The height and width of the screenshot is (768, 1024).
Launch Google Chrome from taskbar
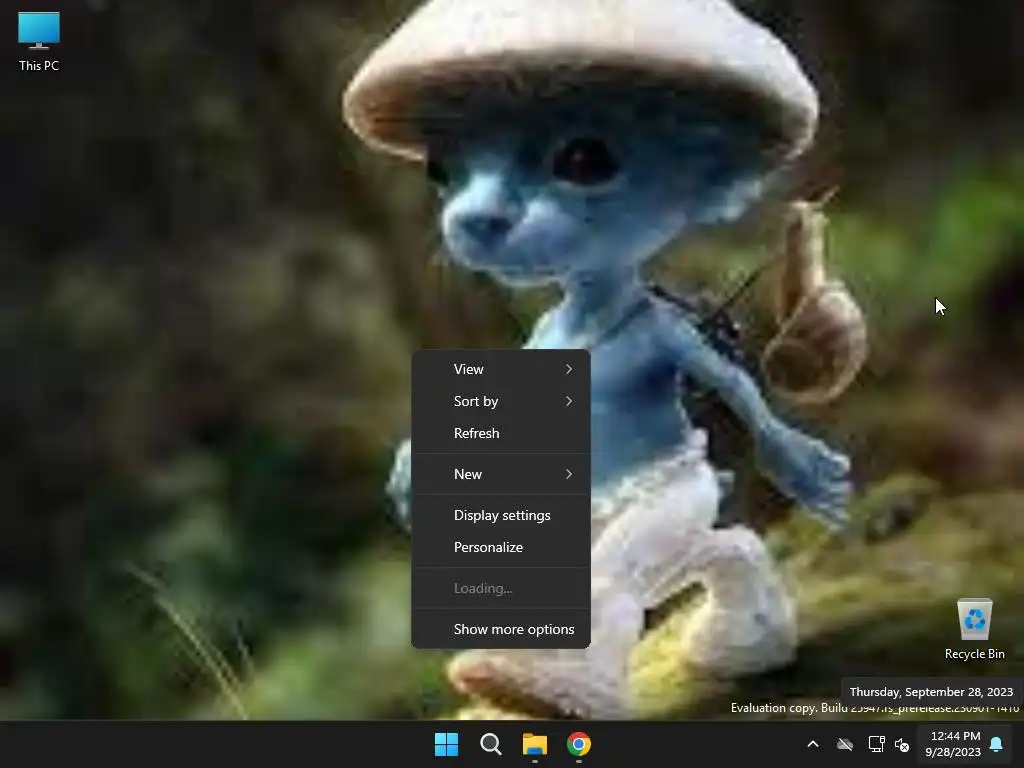click(579, 744)
